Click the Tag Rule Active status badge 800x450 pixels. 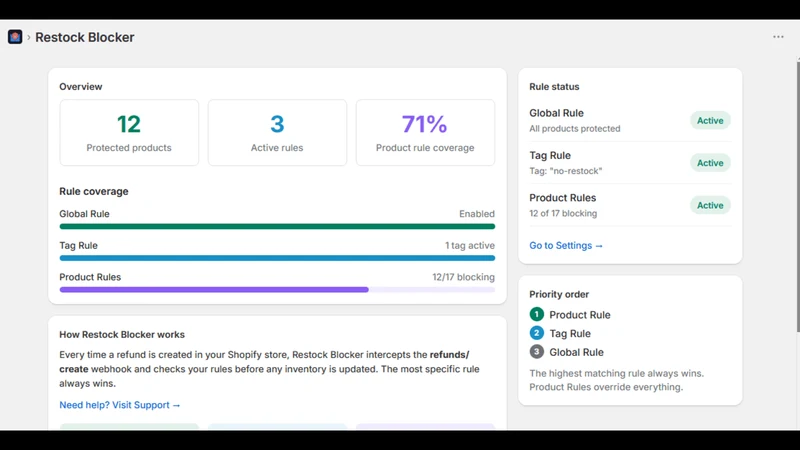[x=710, y=163]
